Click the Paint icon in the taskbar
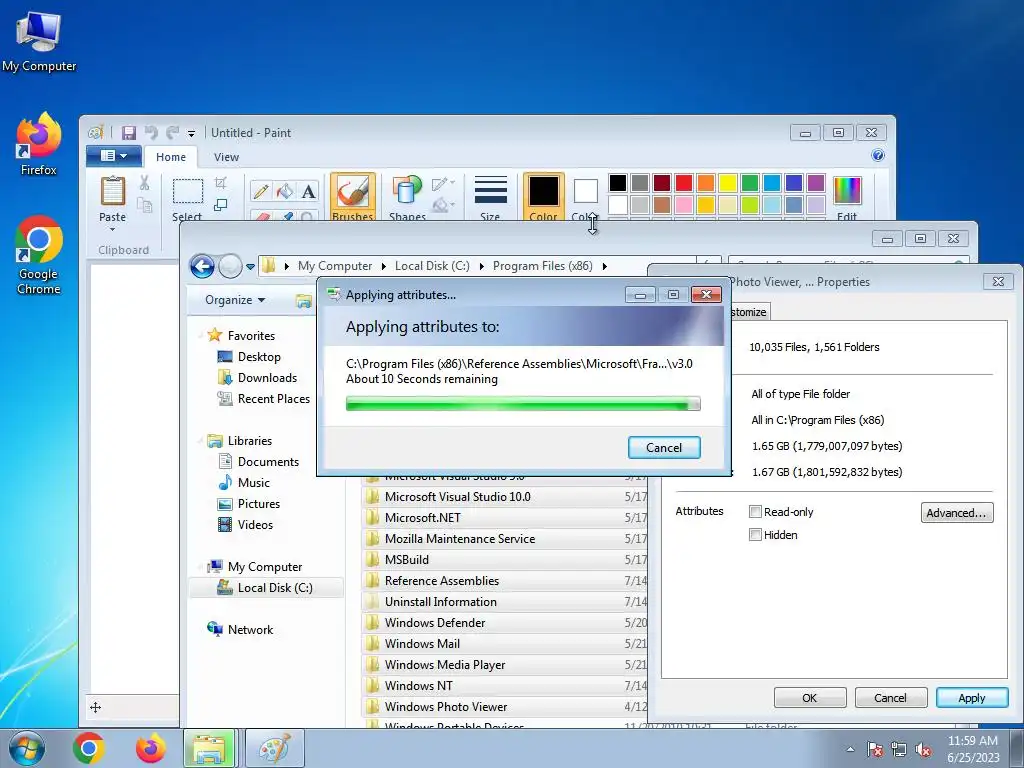Viewport: 1024px width, 768px height. tap(274, 748)
